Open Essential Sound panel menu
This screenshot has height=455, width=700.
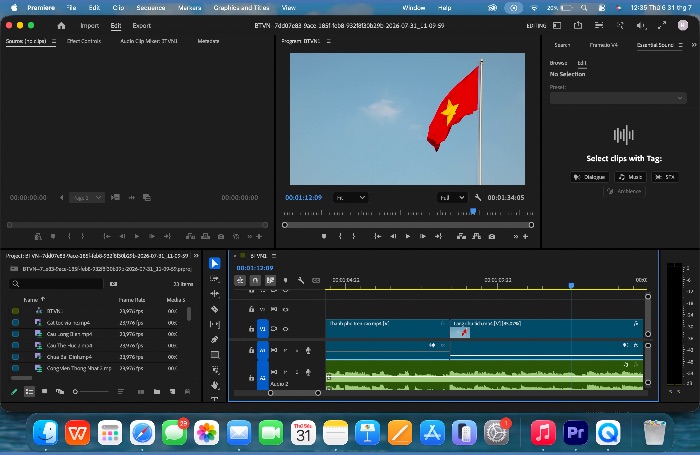point(681,45)
